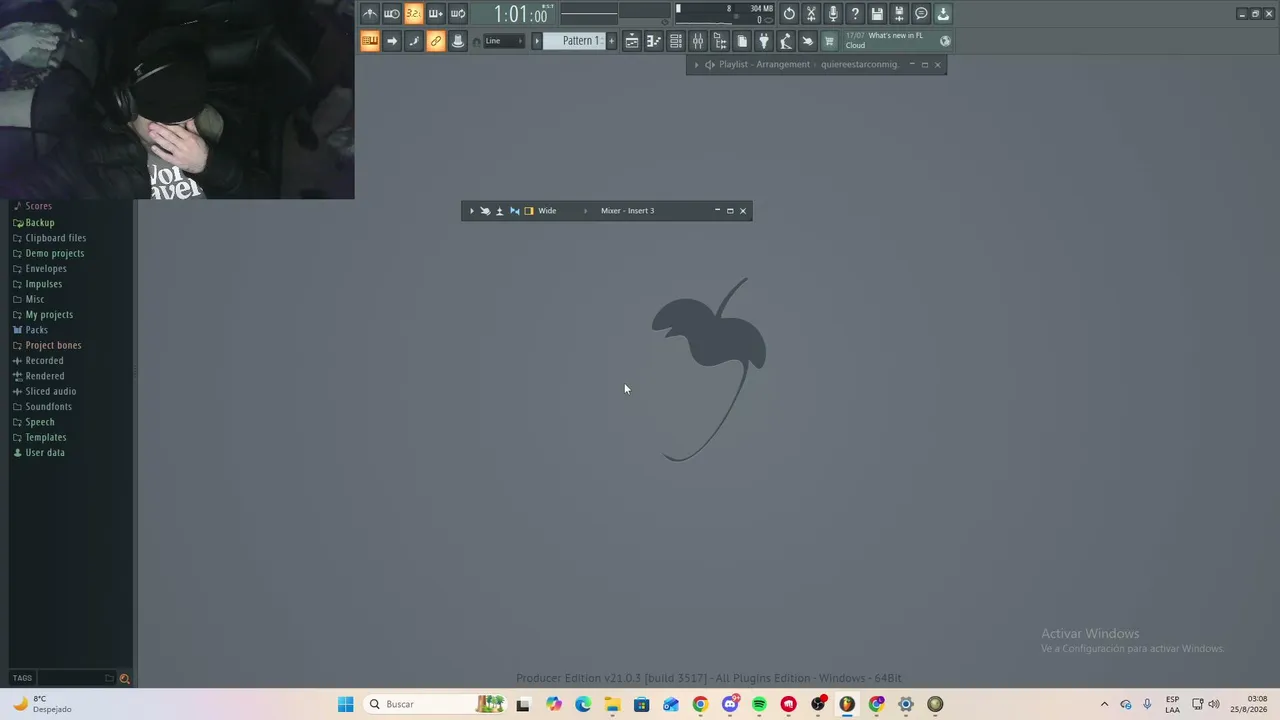Open help with the question mark icon
The height and width of the screenshot is (720, 1280).
(855, 14)
